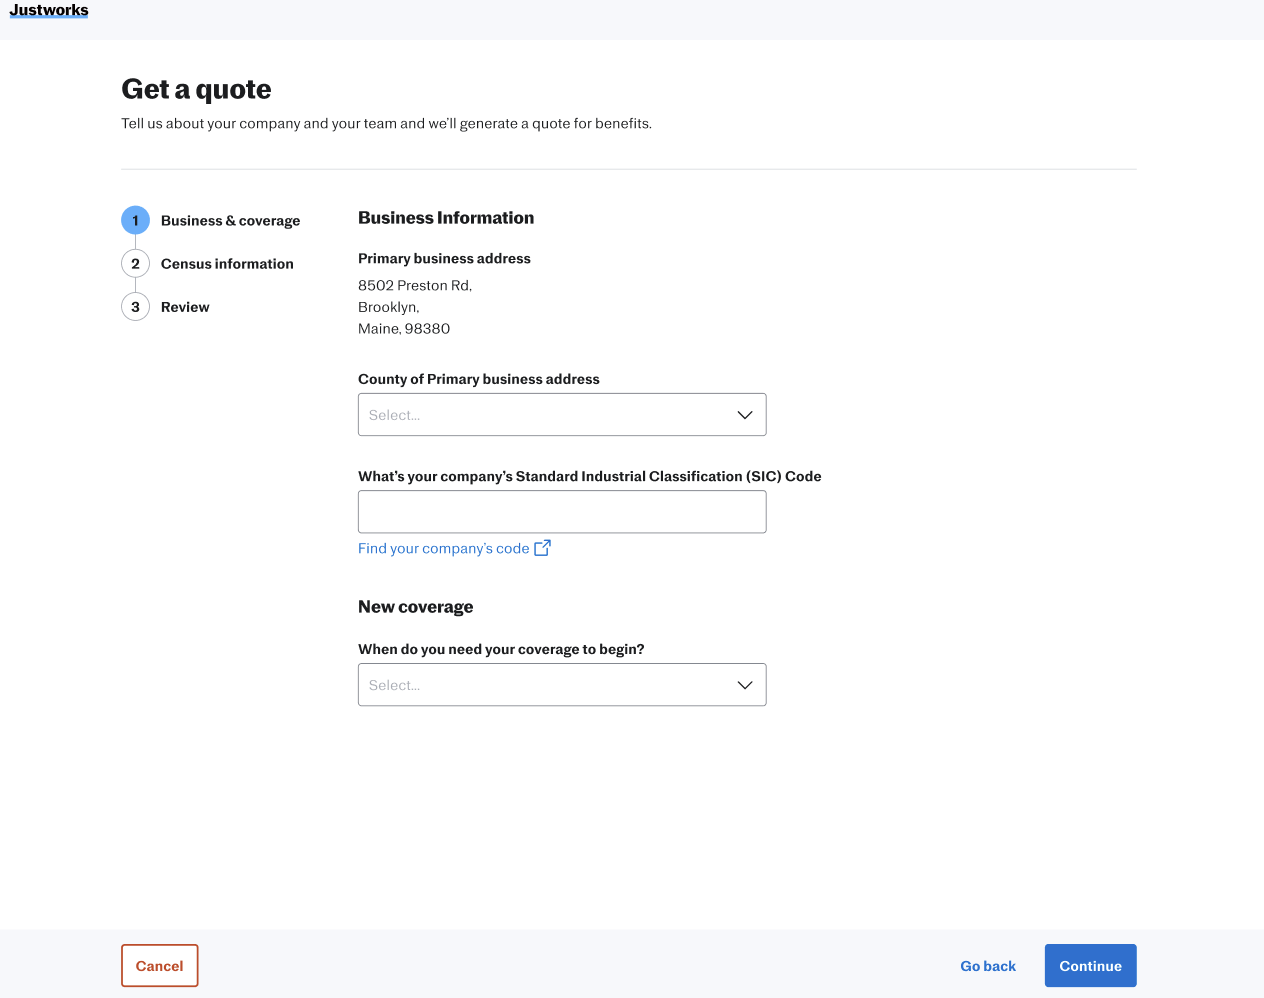1264x998 pixels.
Task: Click the step 1 circle indicator
Action: point(135,220)
